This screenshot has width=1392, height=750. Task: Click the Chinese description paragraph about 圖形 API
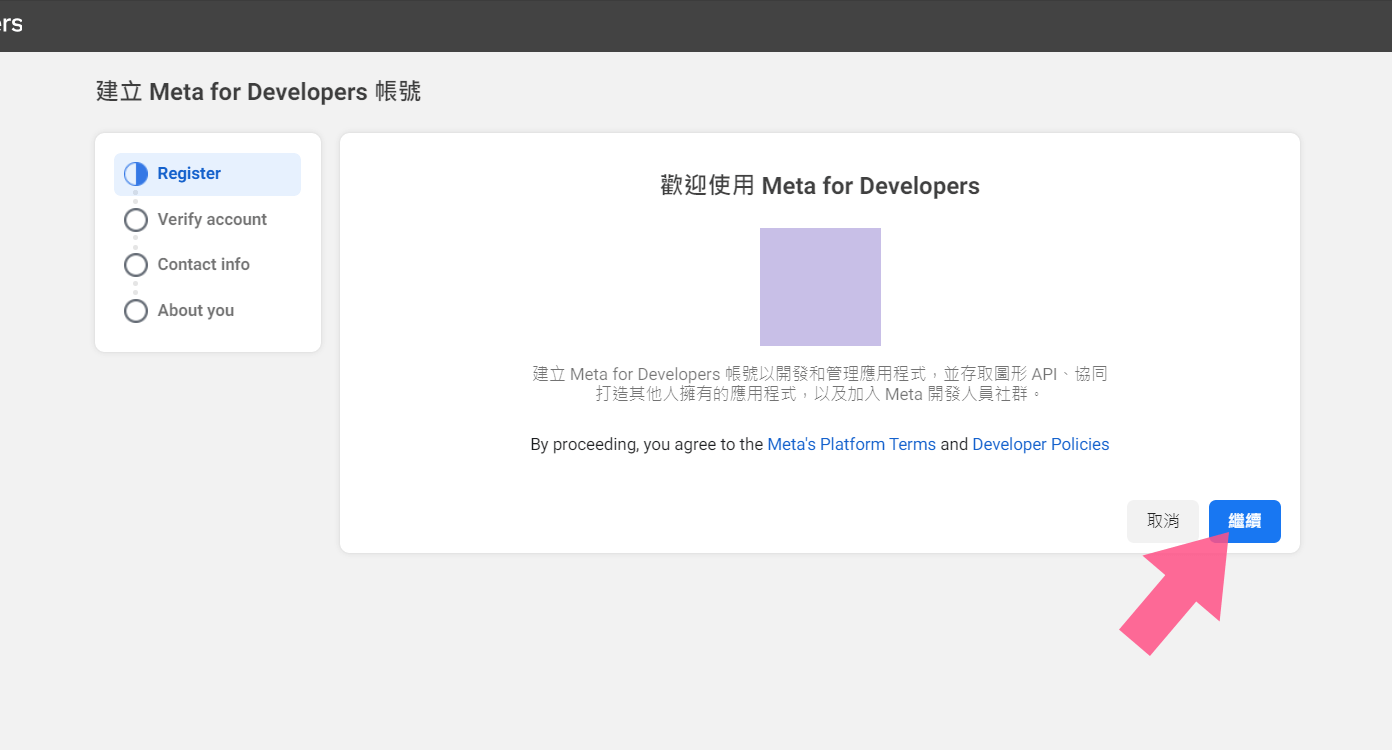(820, 384)
